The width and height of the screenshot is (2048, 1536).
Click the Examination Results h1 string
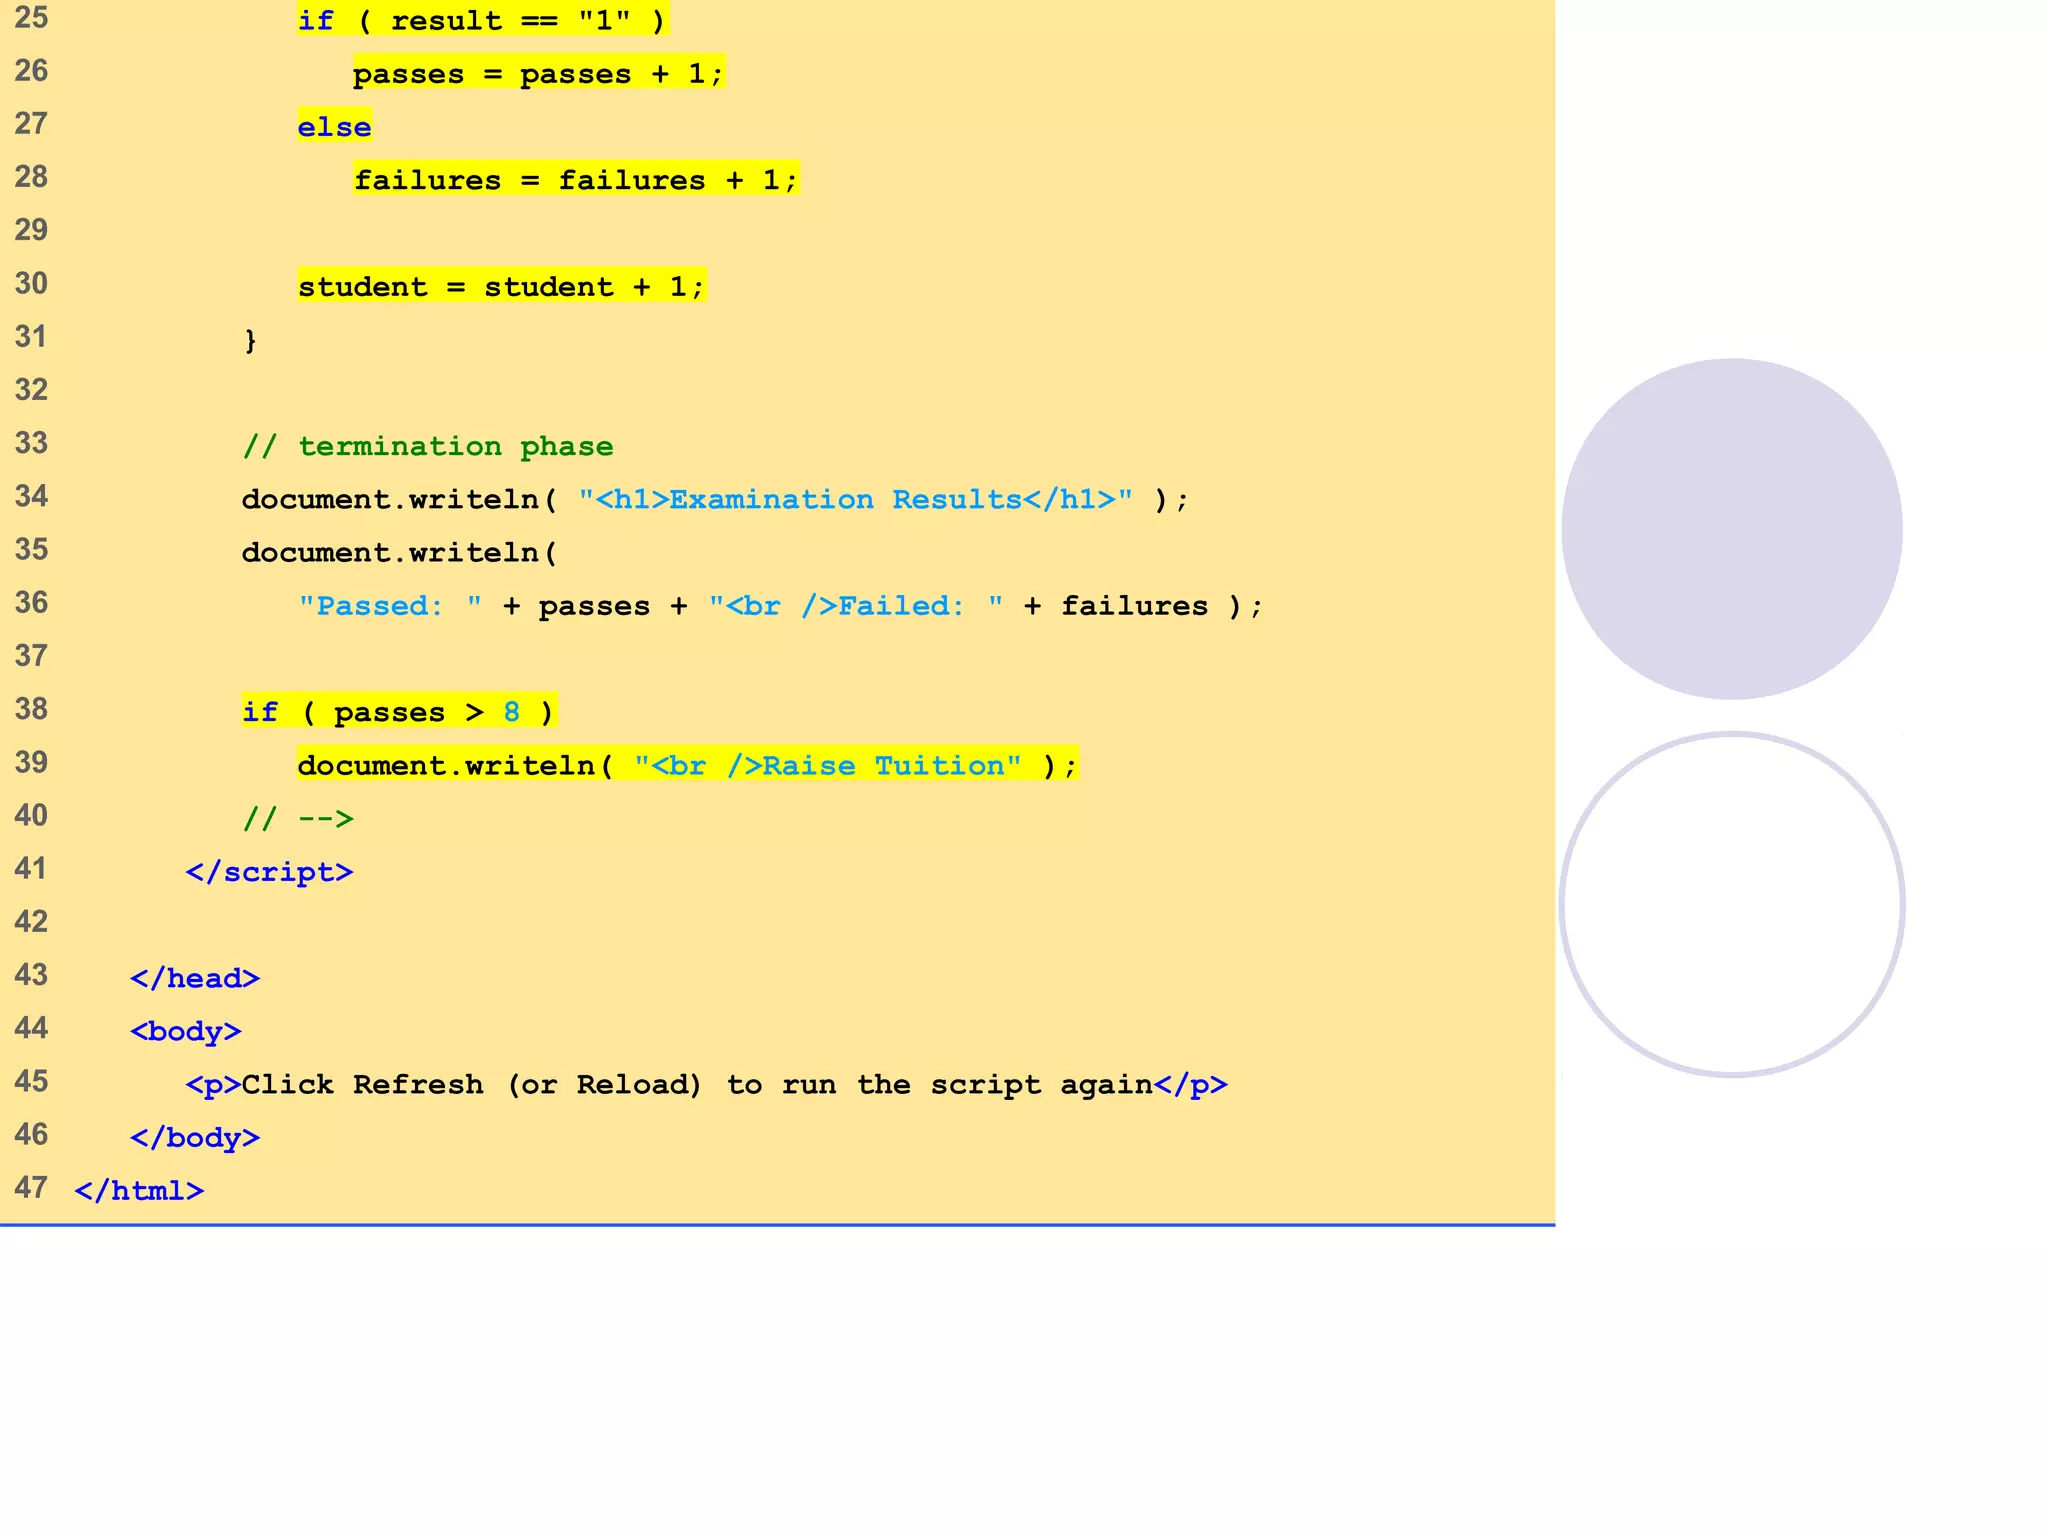tap(855, 499)
